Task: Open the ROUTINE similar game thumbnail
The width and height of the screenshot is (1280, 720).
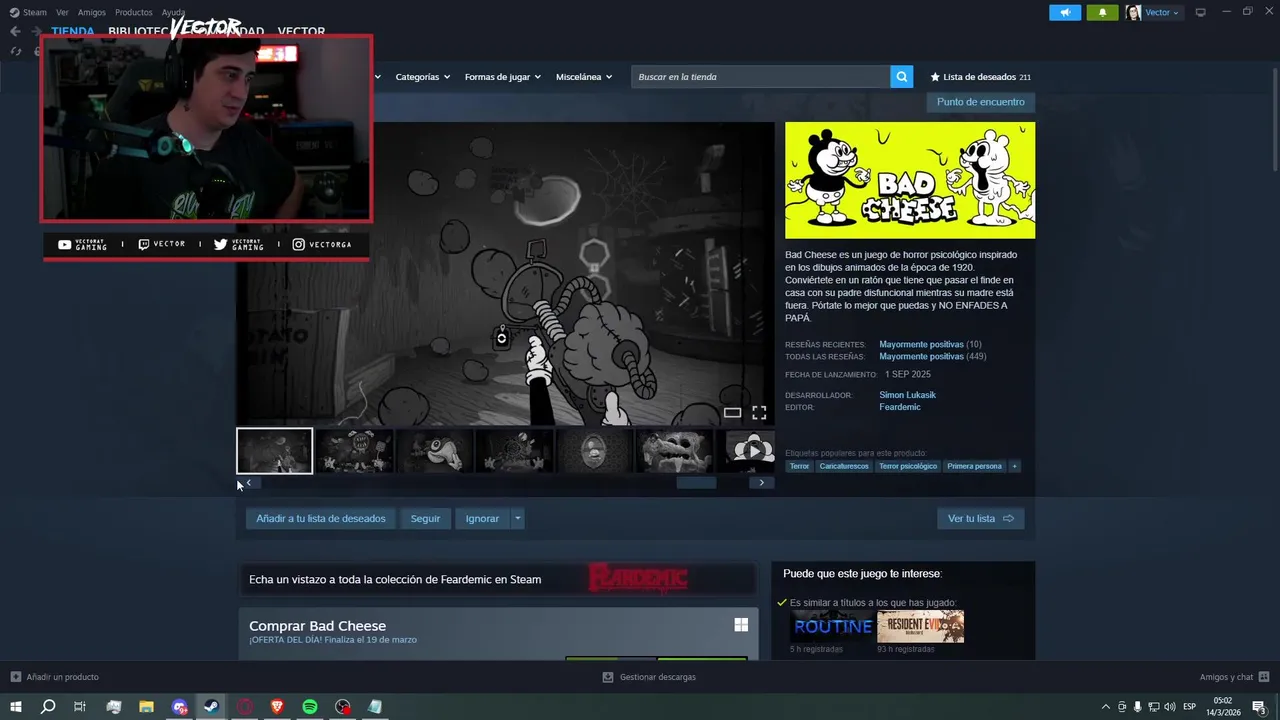Action: coord(833,626)
